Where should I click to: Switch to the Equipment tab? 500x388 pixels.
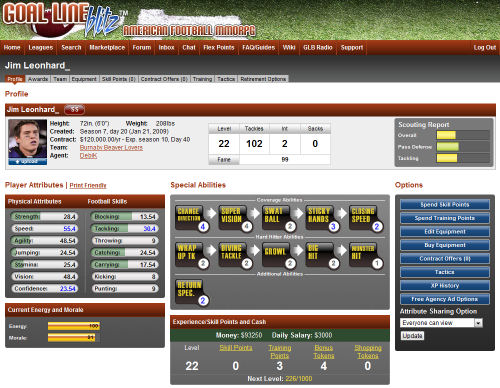(x=84, y=79)
